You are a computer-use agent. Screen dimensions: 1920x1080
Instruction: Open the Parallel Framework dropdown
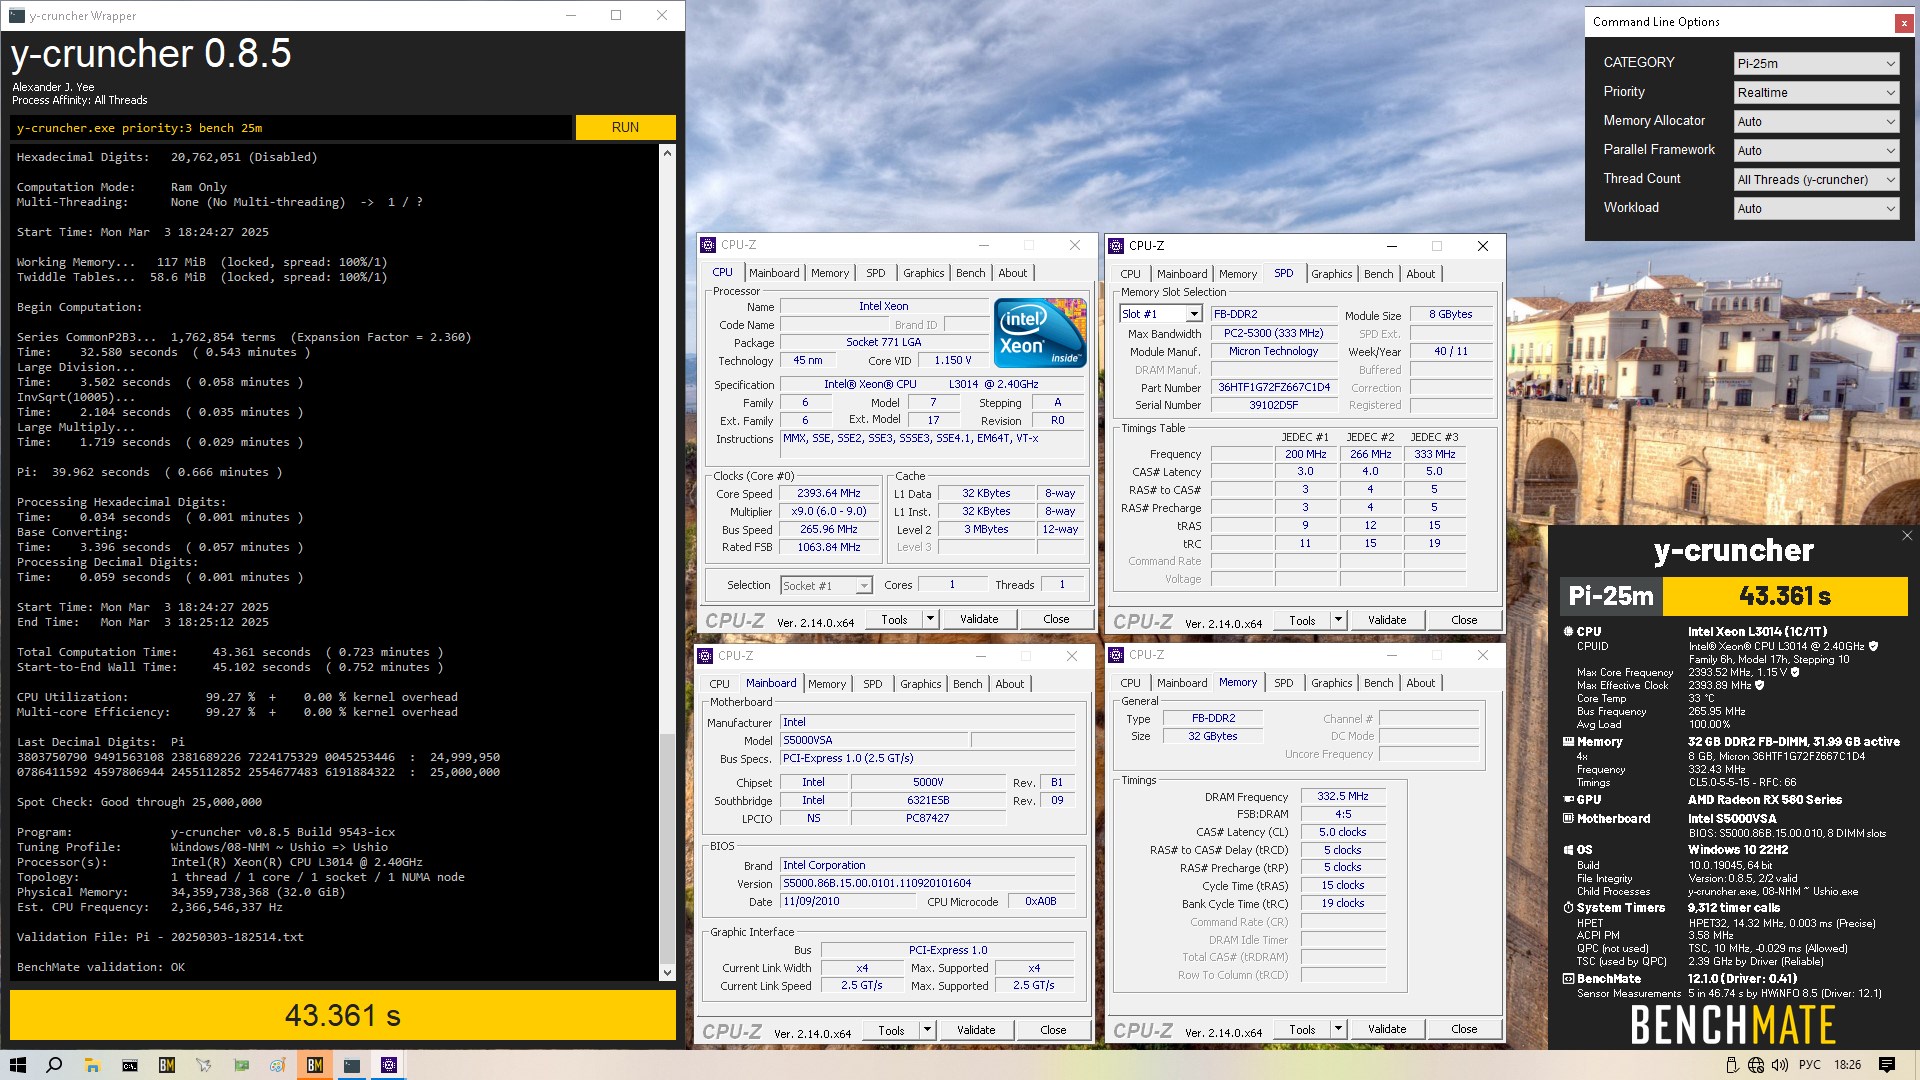pos(1816,150)
